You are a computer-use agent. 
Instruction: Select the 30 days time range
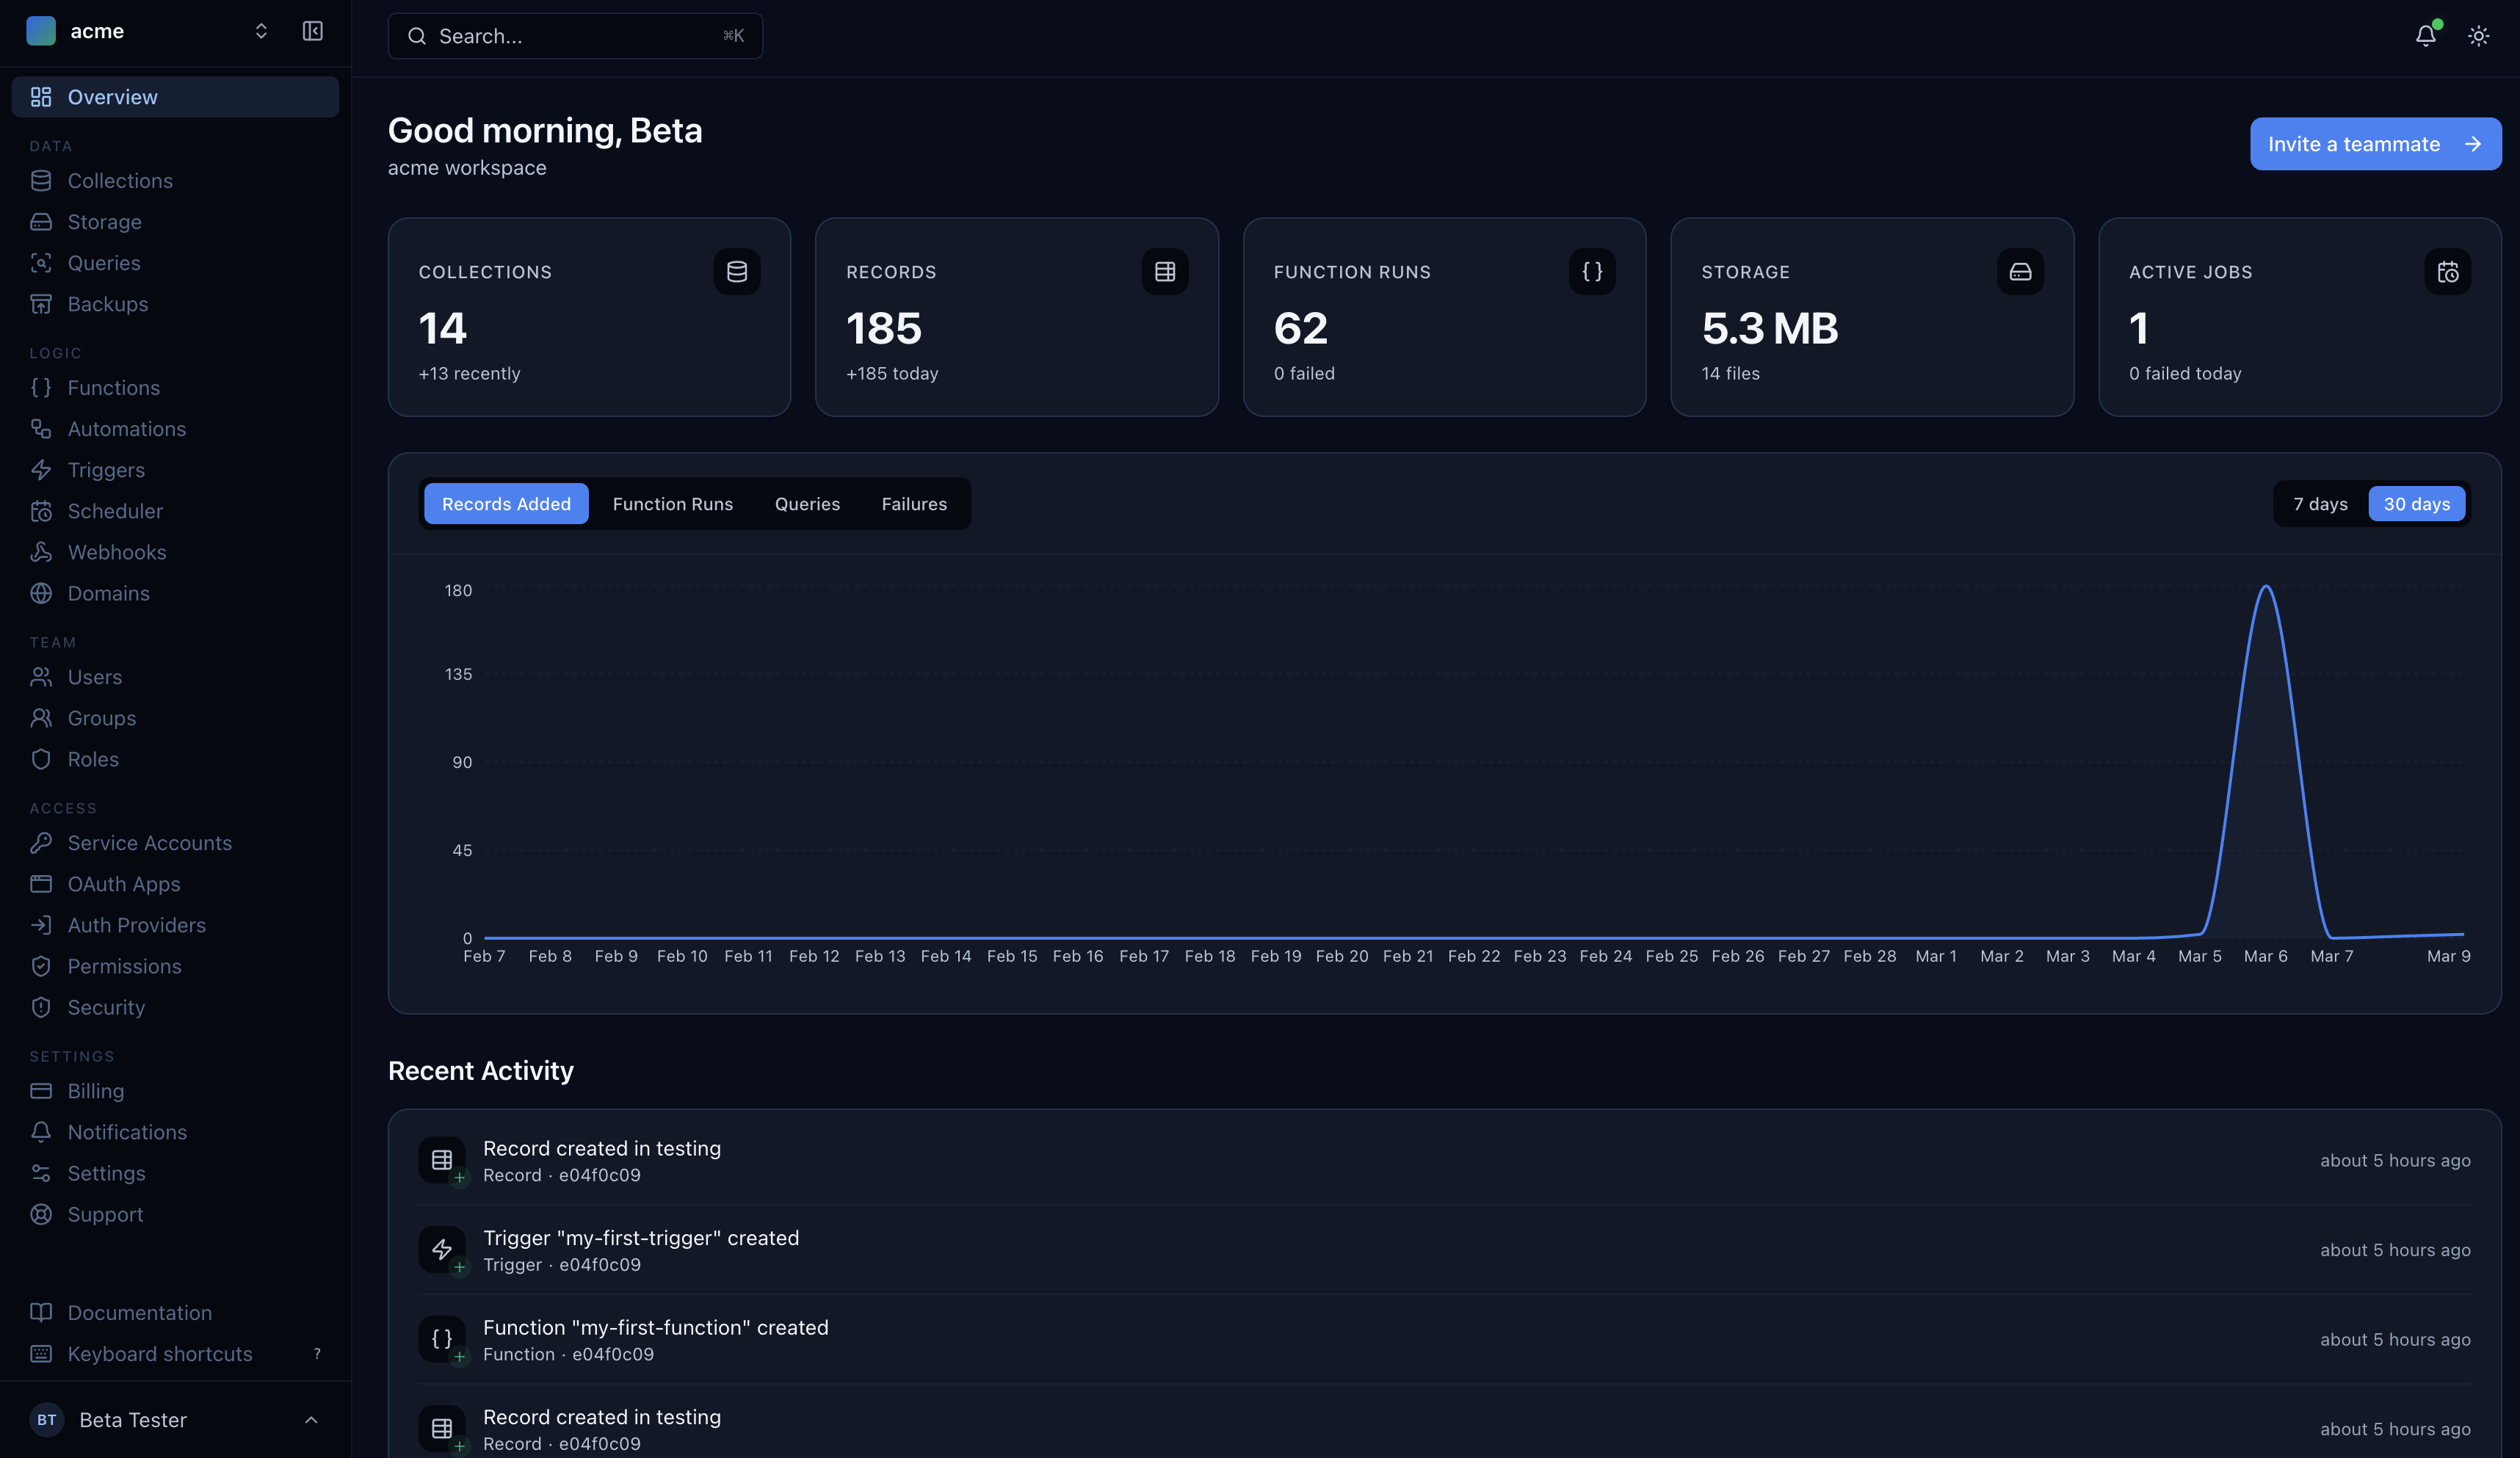[2416, 503]
